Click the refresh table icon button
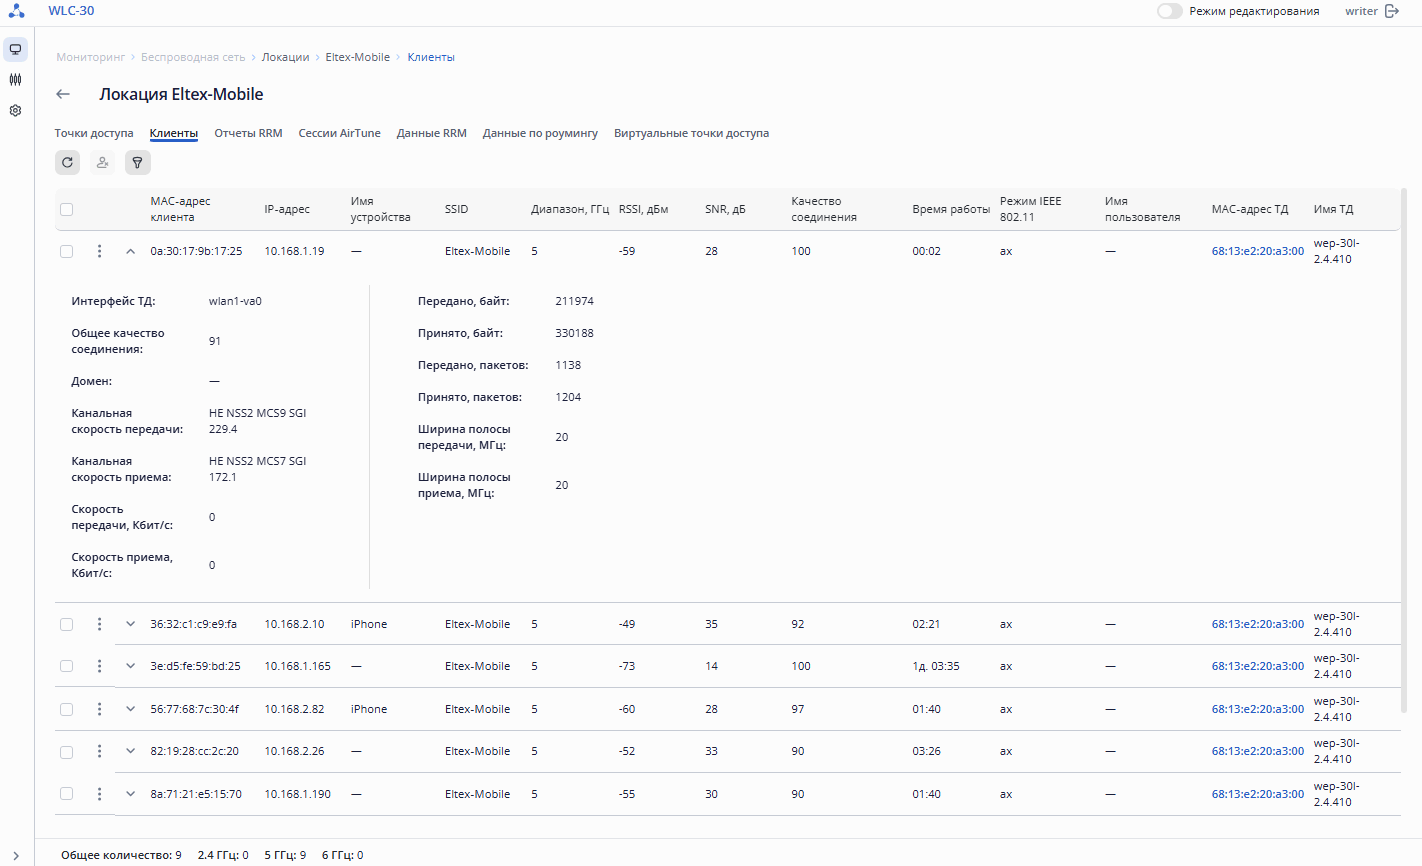Screen dimensions: 1422x866 pos(67,162)
